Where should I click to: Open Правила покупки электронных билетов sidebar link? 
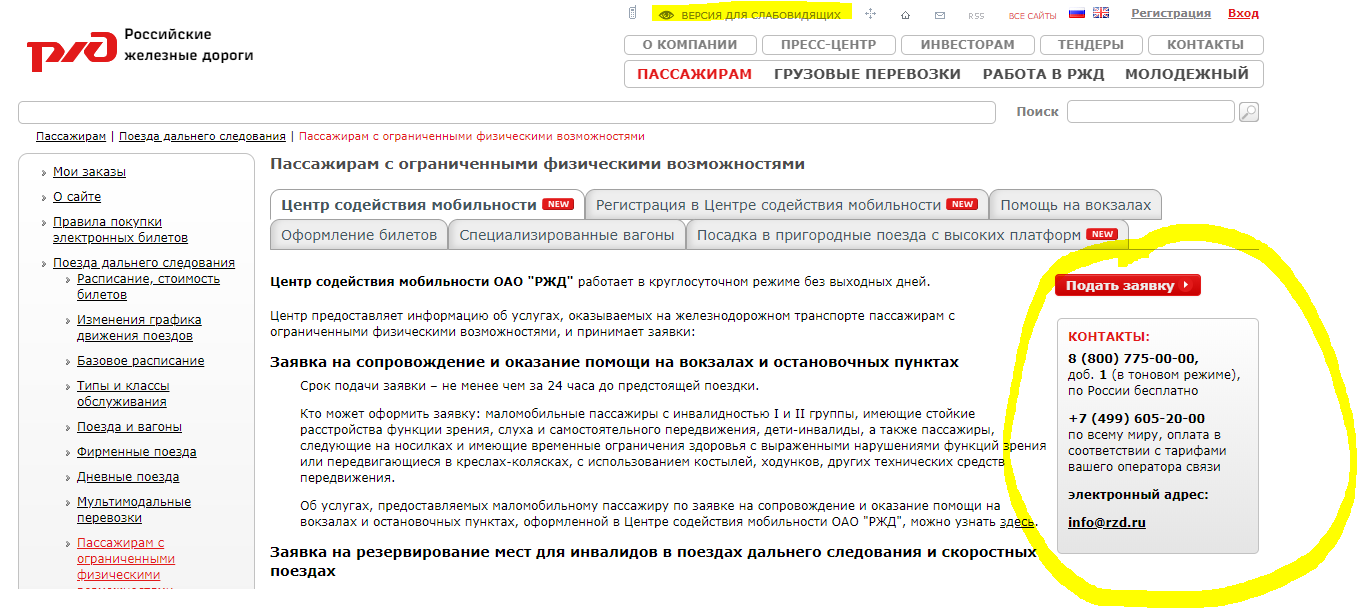(120, 230)
